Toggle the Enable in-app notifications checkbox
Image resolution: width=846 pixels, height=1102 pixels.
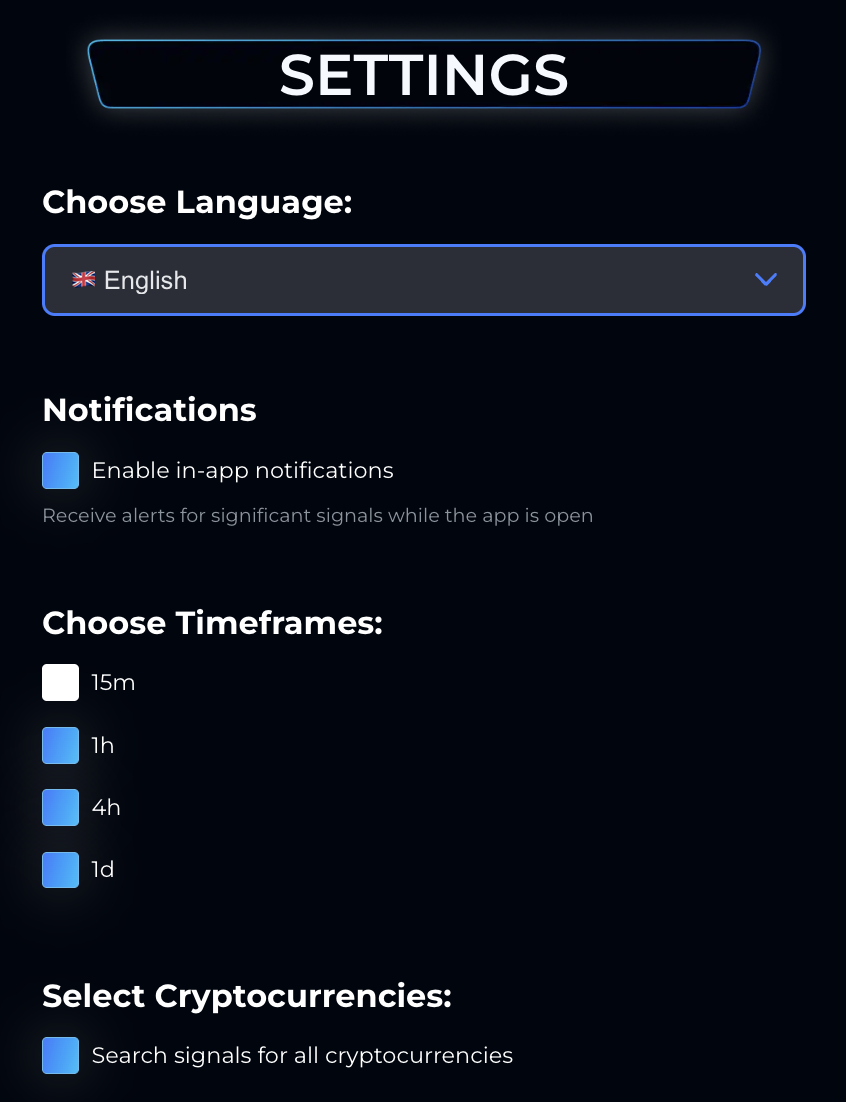coord(61,470)
